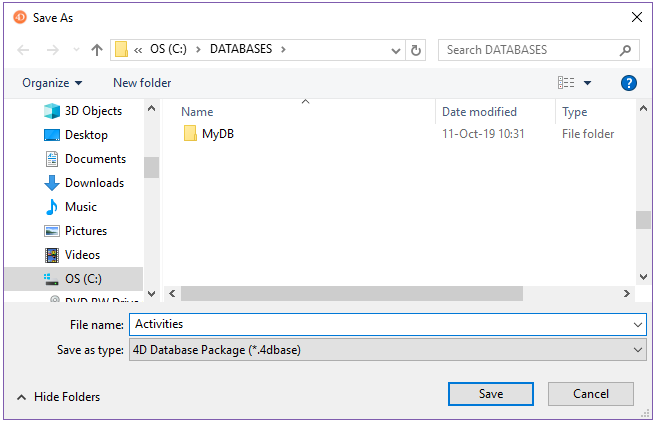Expand the Save as type dropdown

(638, 350)
